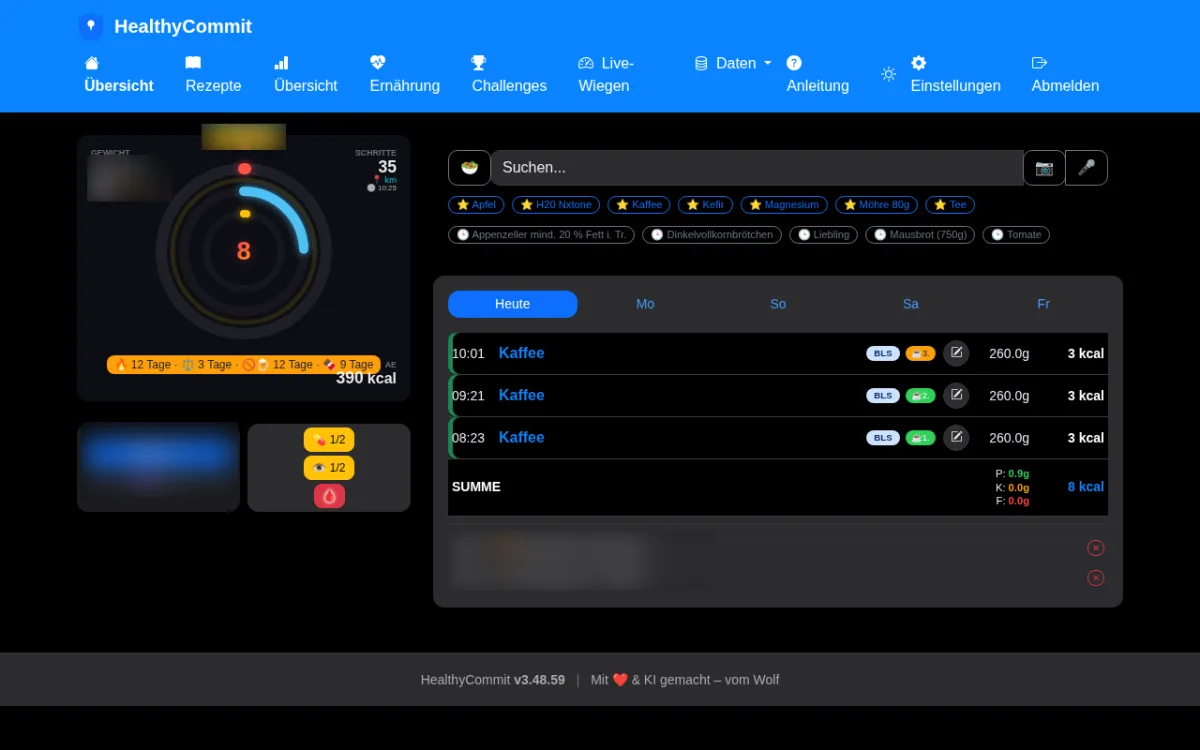The height and width of the screenshot is (750, 1200).
Task: Open the home Übersicht page
Action: click(x=119, y=74)
